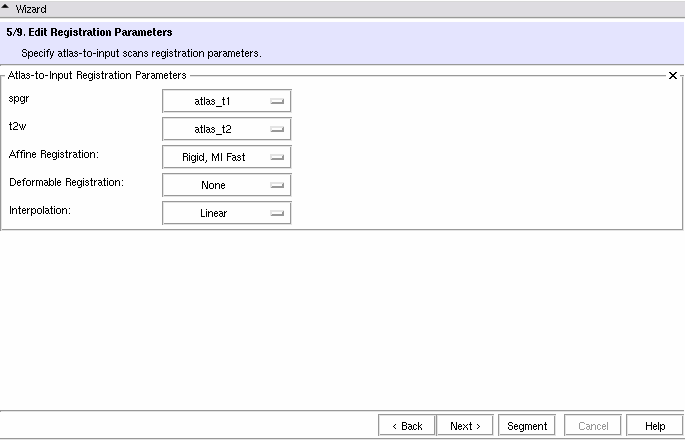Click the t2w label
Viewport: 685px width, 440px height.
point(18,128)
